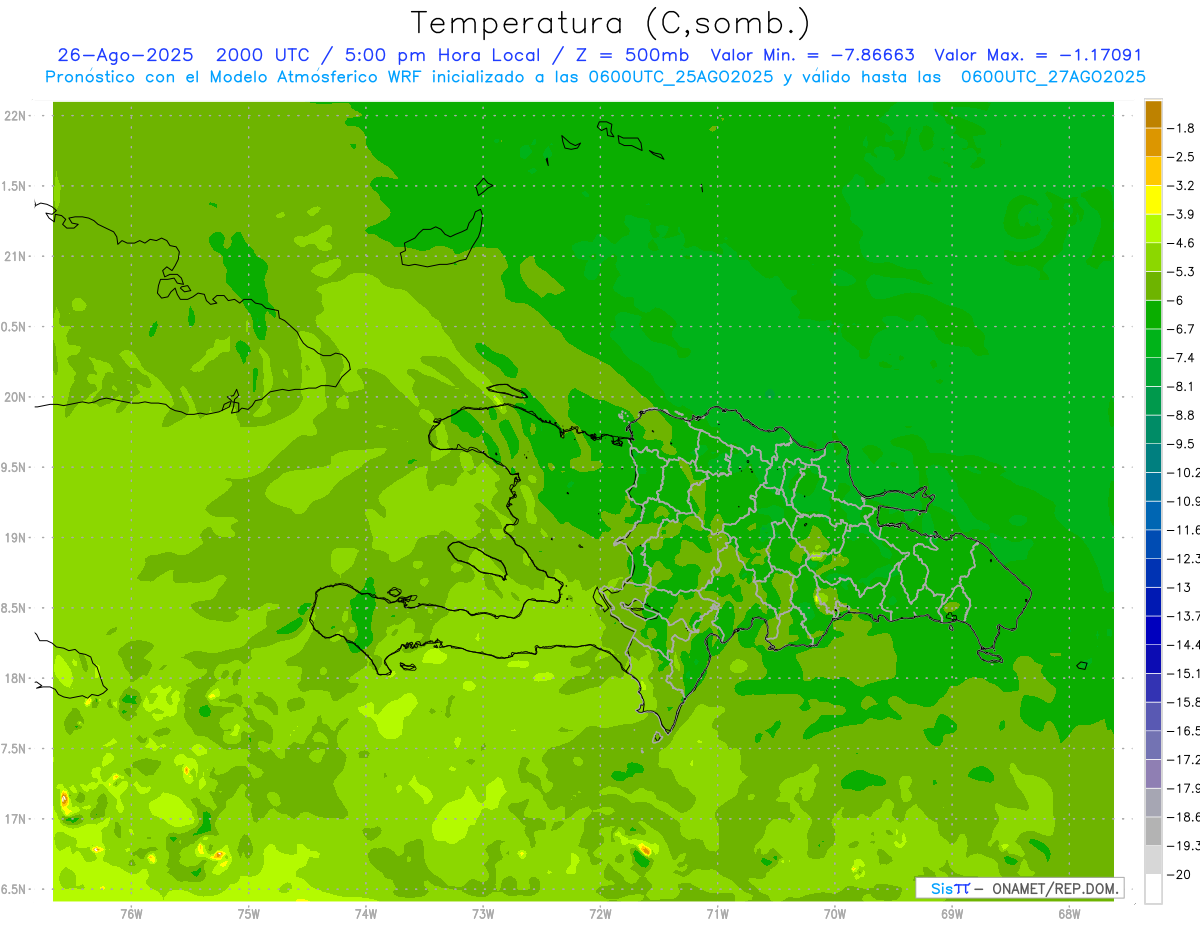Click the dark orange swatch above -1.8
The height and width of the screenshot is (927, 1200).
point(1153,114)
